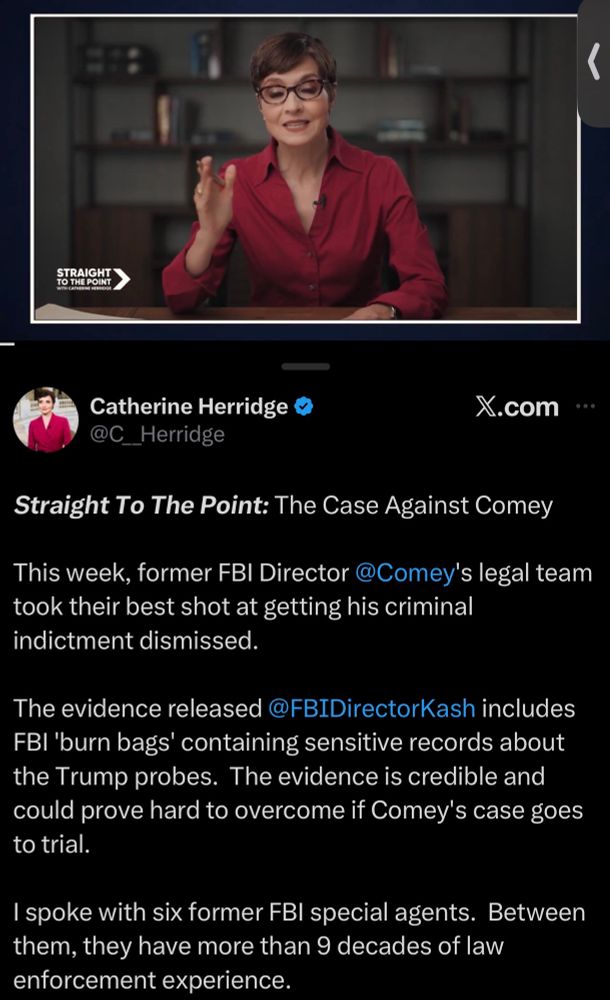Open Catherine Herridge's profile avatar
The width and height of the screenshot is (610, 1000).
pos(45,420)
